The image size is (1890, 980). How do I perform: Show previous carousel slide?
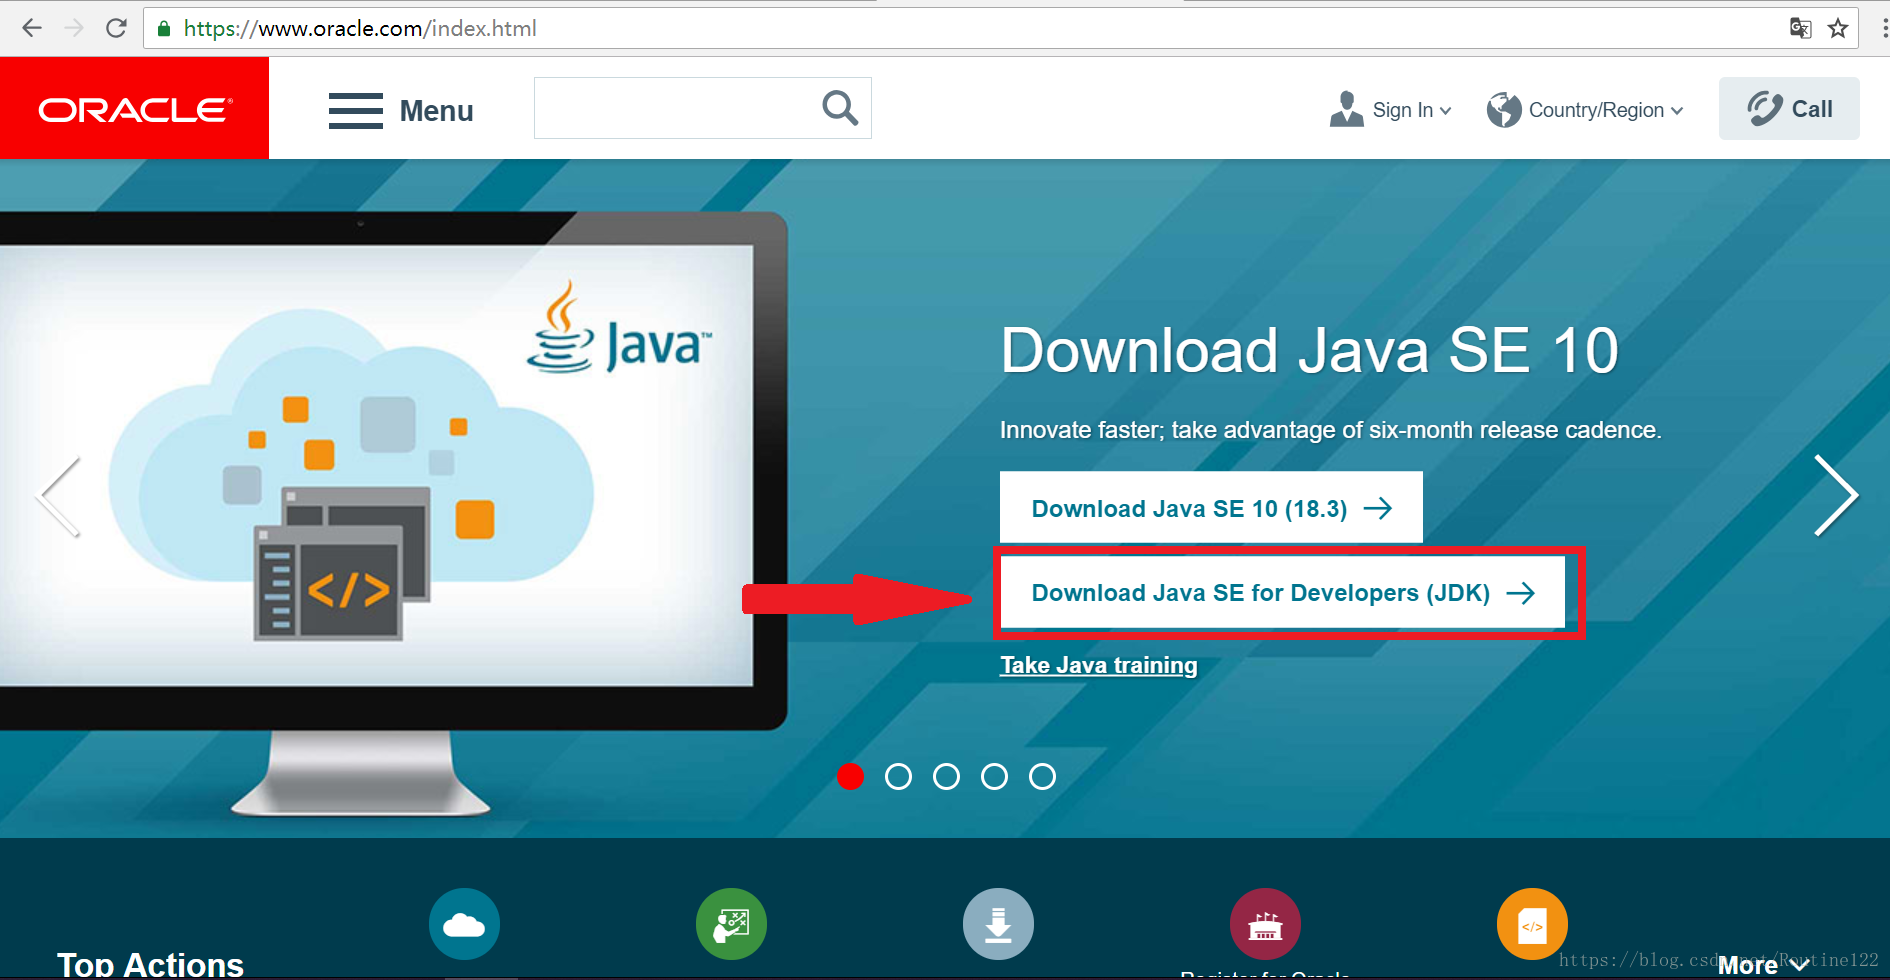pos(58,497)
